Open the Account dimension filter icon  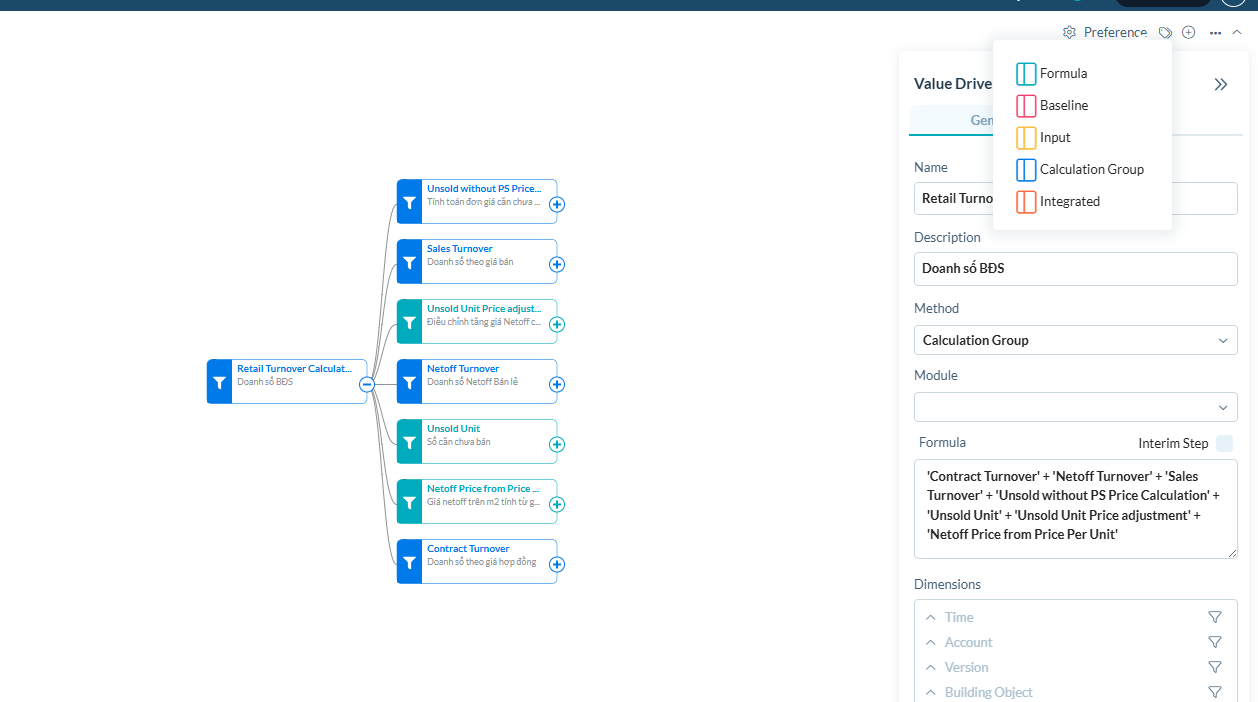[1215, 642]
